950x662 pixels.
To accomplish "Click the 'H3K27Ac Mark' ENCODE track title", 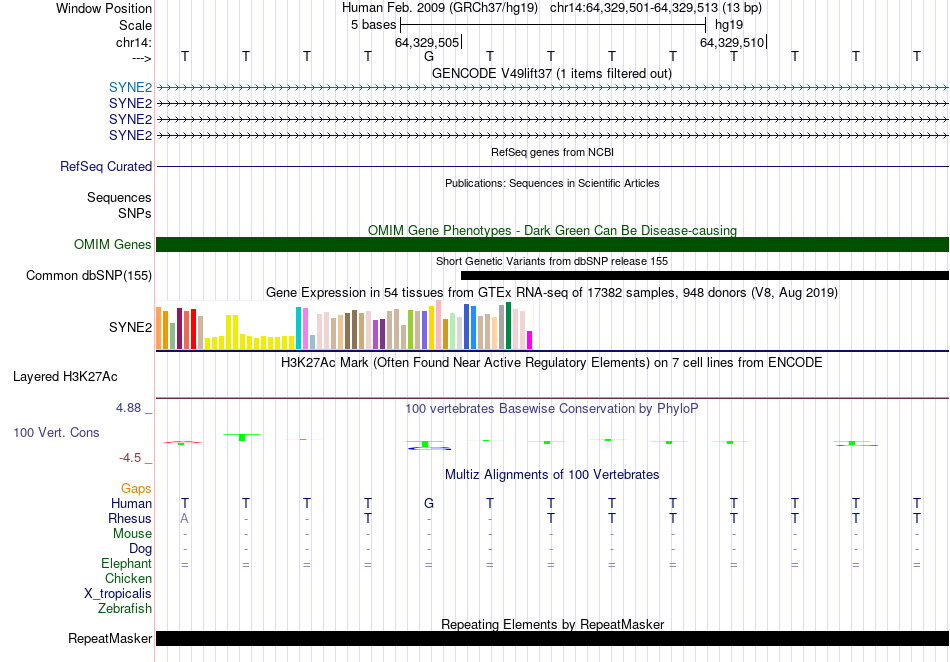I will point(552,363).
